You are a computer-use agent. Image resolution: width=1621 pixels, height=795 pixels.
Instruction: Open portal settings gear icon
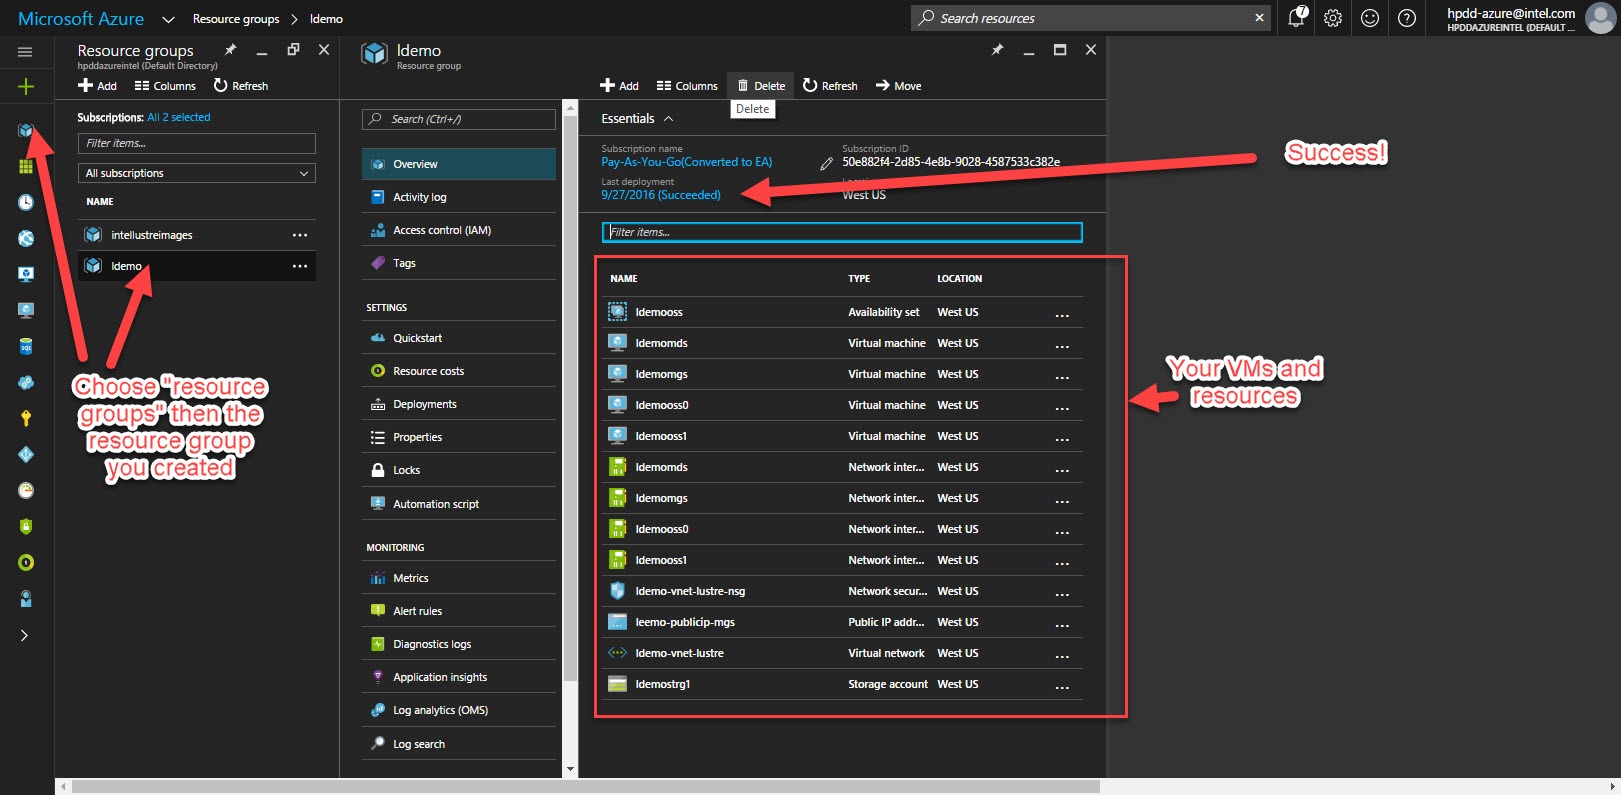tap(1333, 18)
